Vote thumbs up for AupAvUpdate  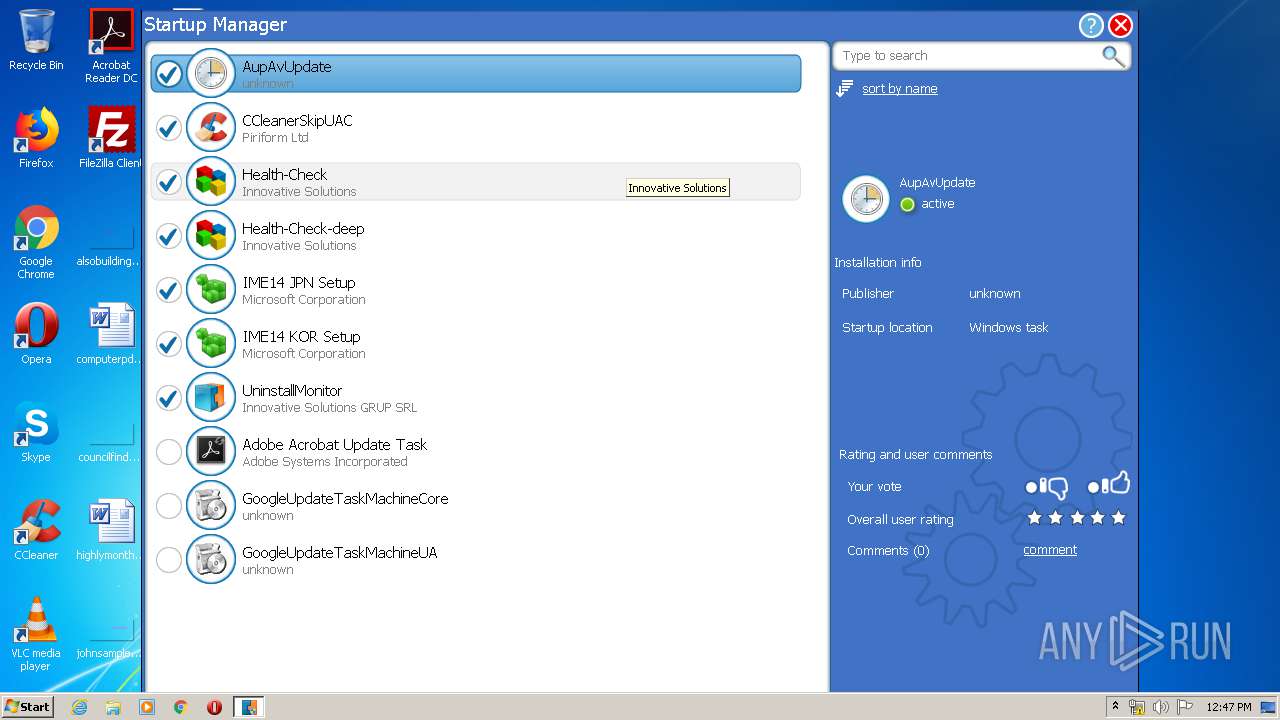coord(1108,484)
